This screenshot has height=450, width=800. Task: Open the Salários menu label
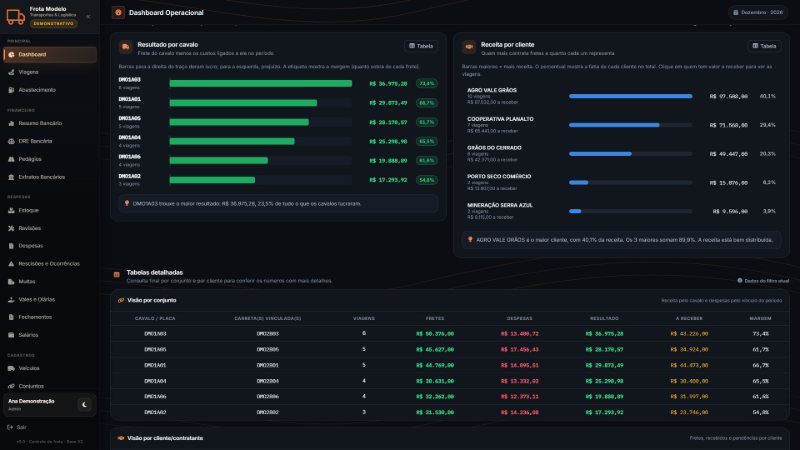coord(29,335)
